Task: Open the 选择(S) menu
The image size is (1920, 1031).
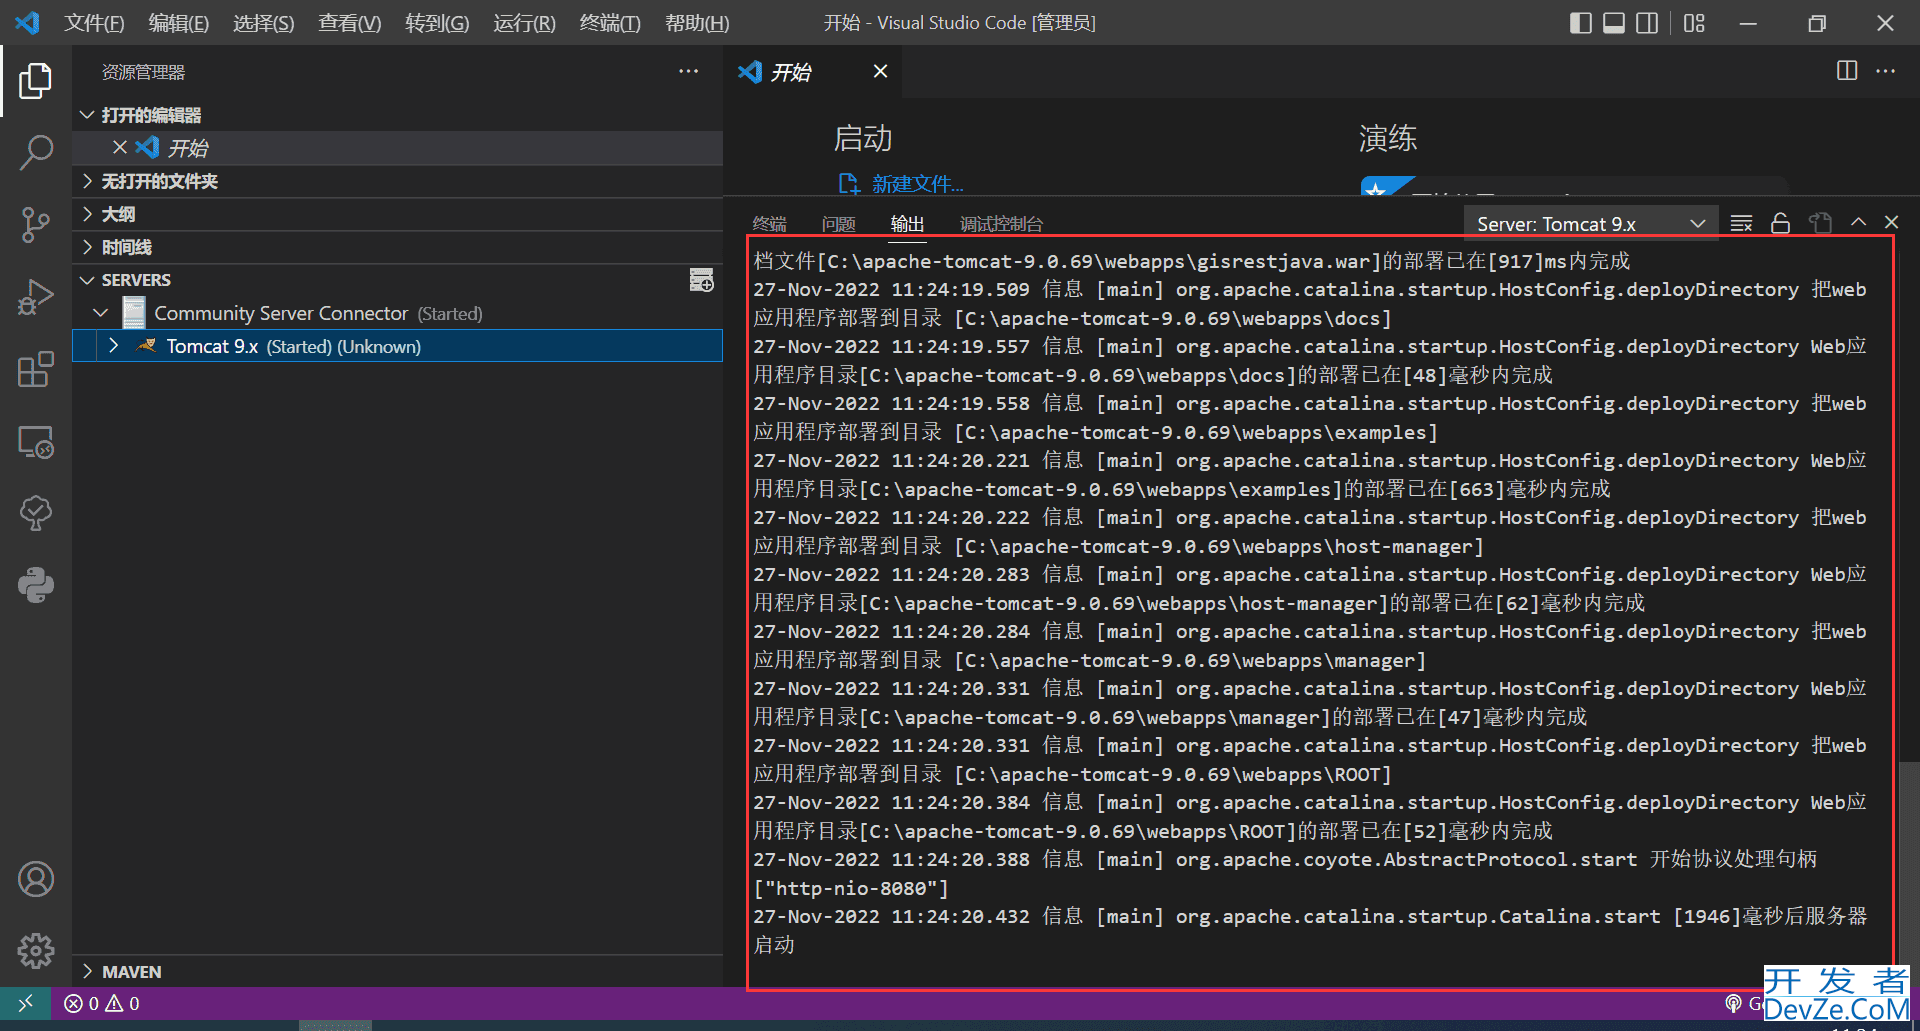Action: click(264, 23)
